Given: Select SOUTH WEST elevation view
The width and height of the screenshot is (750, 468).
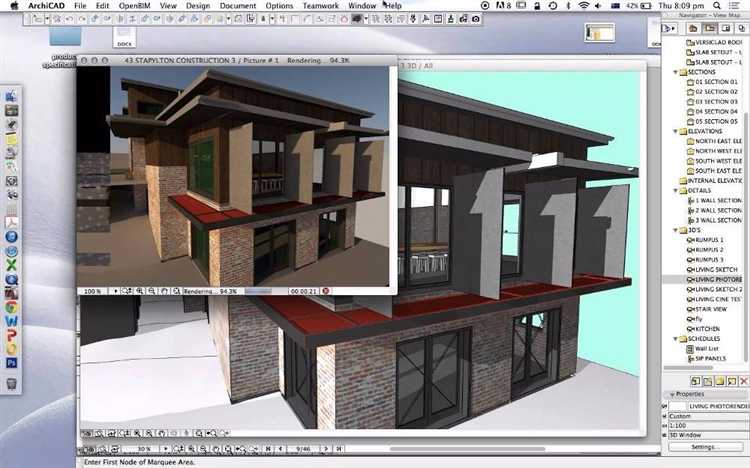Looking at the screenshot, I should point(714,161).
